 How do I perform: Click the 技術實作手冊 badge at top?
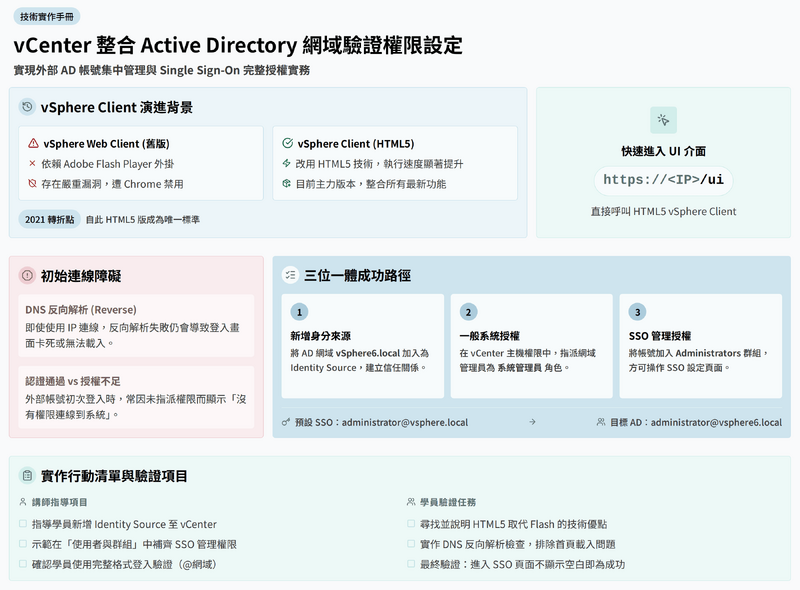click(45, 17)
